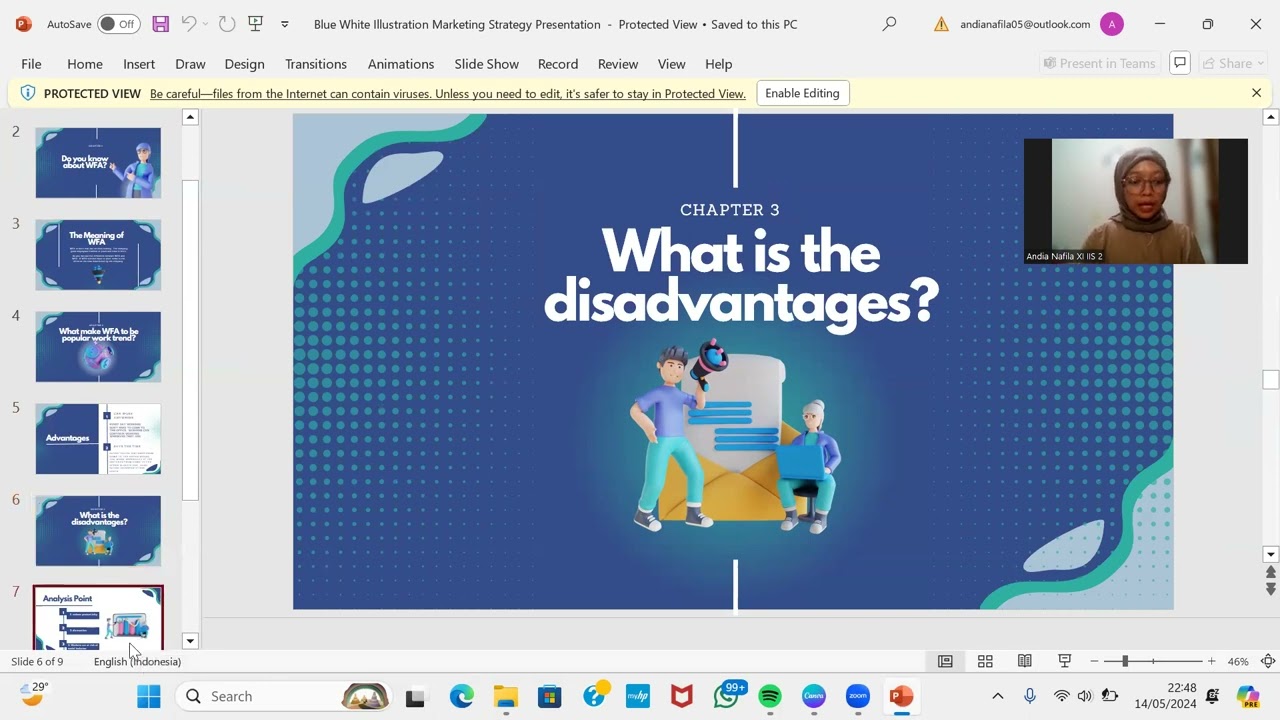This screenshot has width=1280, height=720.
Task: Select slide 7 thumbnail 'Analysis Point'
Action: coord(98,618)
